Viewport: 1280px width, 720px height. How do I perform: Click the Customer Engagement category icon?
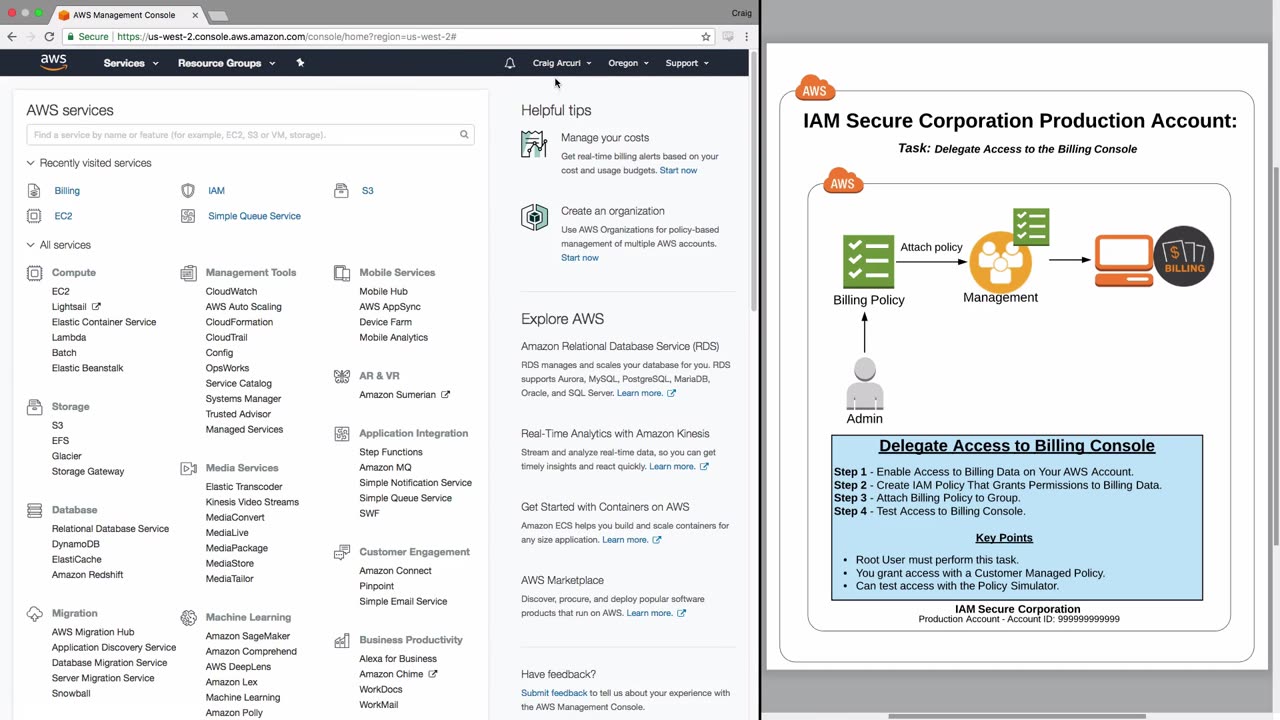341,552
